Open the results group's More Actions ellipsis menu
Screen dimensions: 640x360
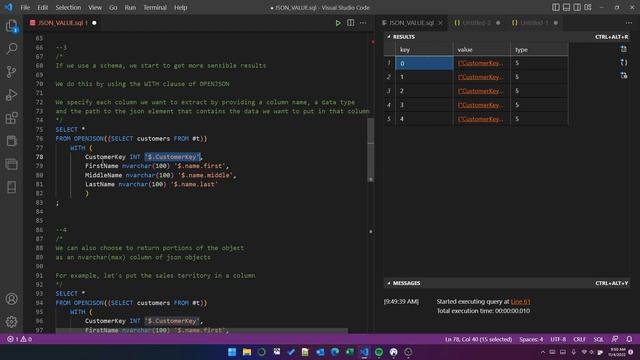(629, 23)
